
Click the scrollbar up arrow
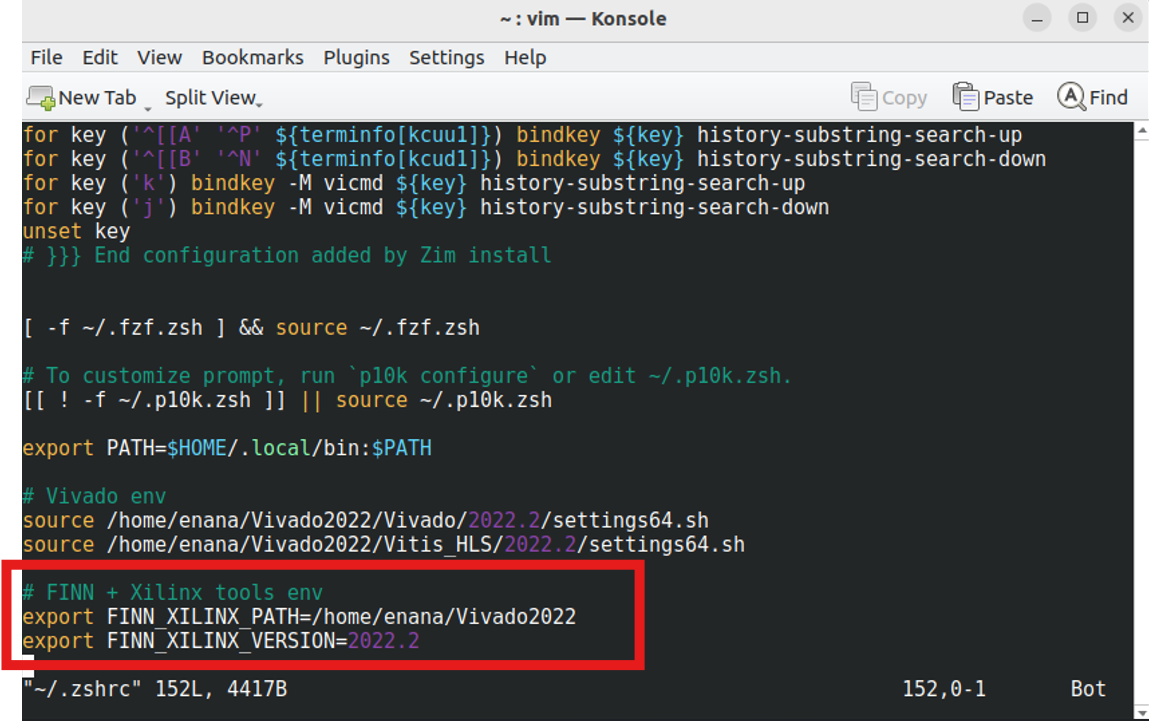(x=1141, y=131)
